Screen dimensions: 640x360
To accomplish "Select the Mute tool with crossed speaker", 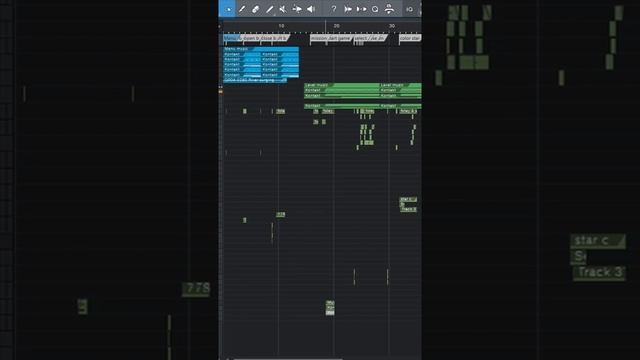I will pos(283,9).
